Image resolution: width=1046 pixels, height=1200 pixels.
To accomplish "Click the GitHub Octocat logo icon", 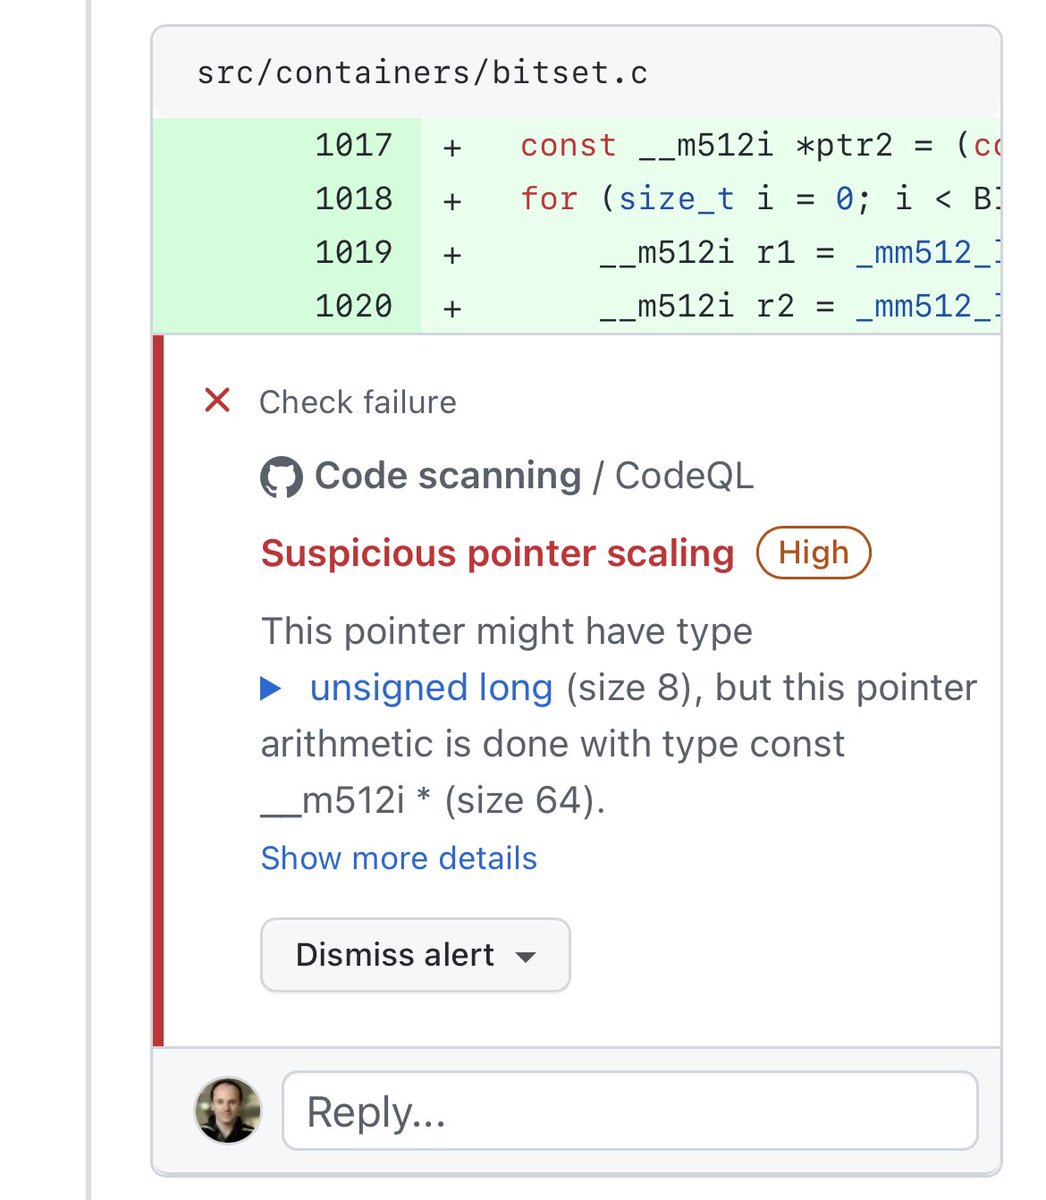I will [x=281, y=477].
